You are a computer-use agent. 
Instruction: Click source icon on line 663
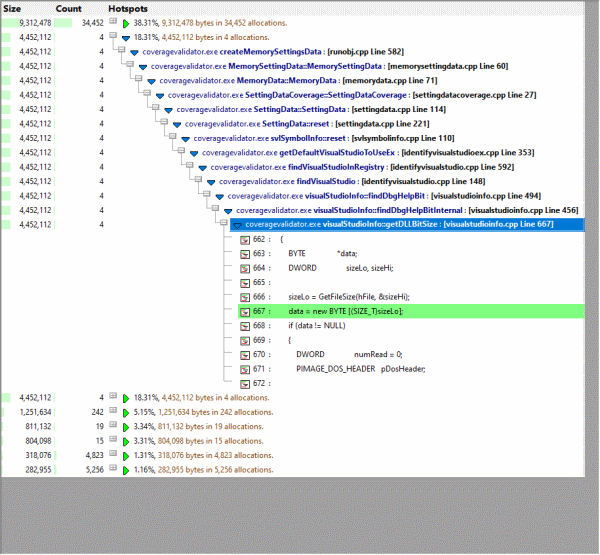click(245, 255)
